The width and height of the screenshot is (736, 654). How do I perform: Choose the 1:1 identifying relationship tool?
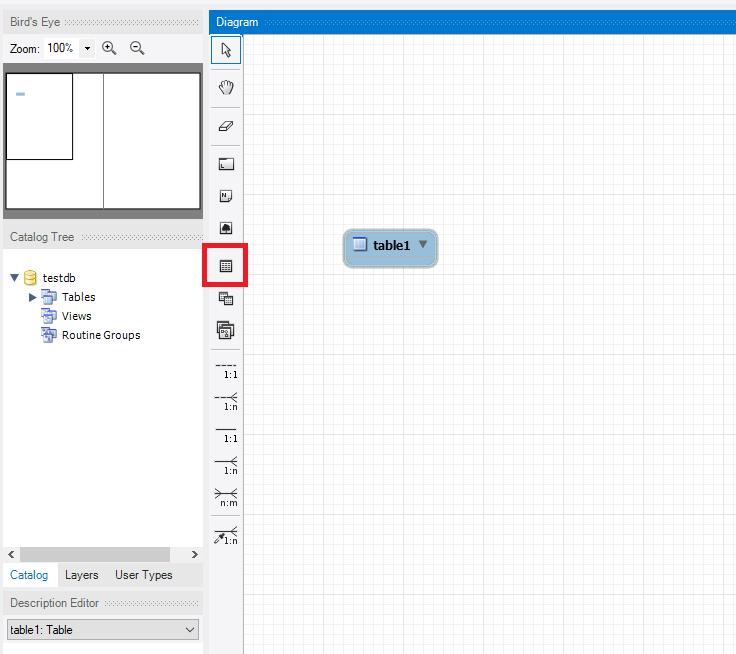tap(226, 434)
